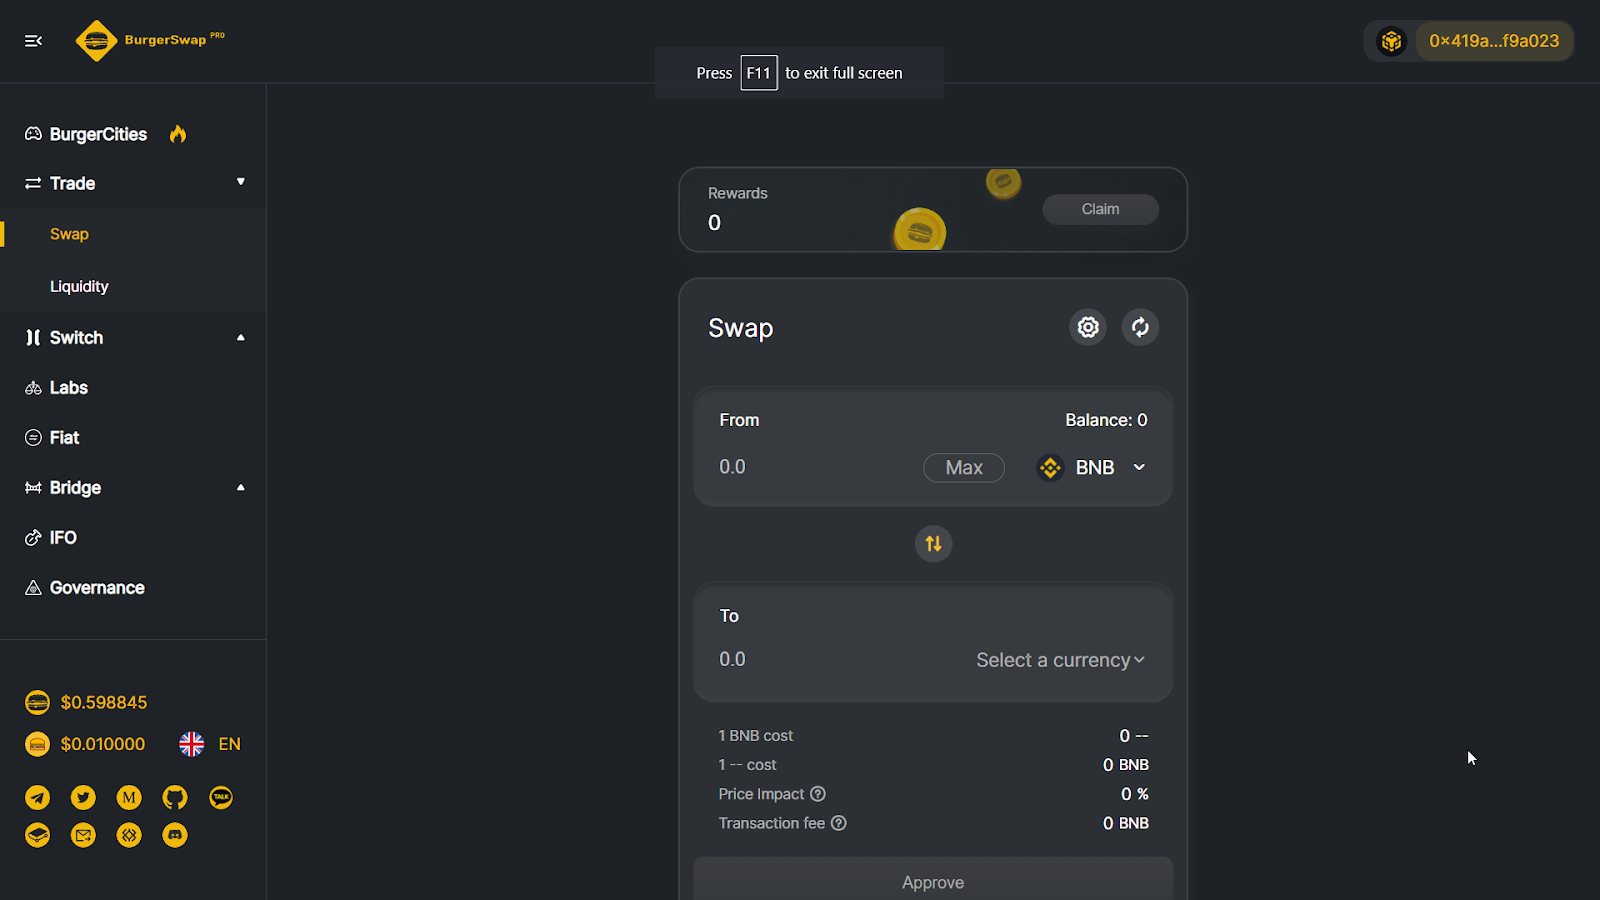The image size is (1600, 900).
Task: Open the Fiat page
Action: 64,438
